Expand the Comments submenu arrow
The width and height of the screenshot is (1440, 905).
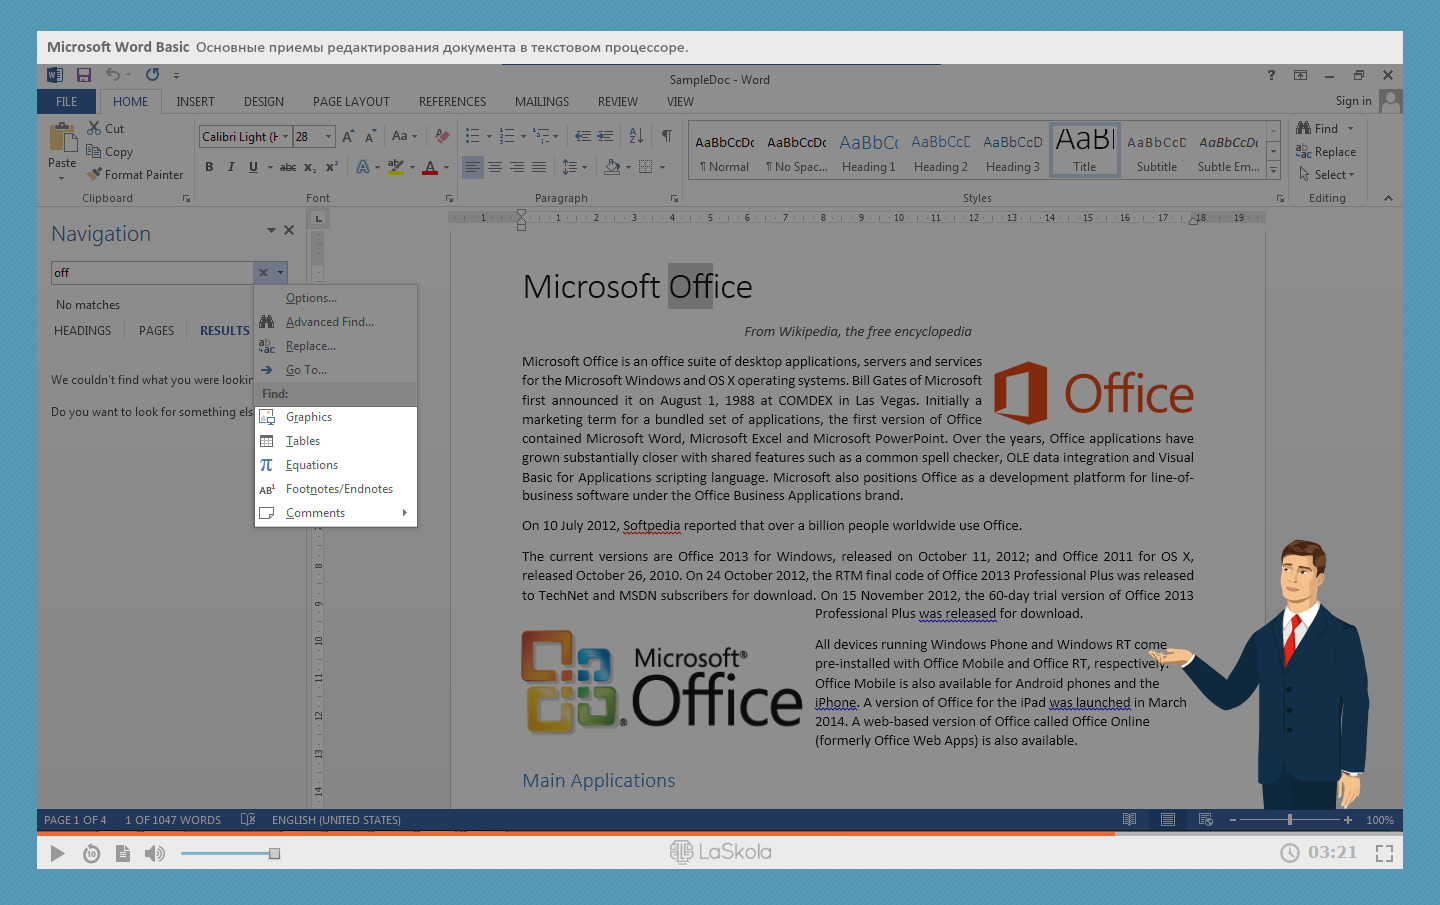(x=404, y=513)
